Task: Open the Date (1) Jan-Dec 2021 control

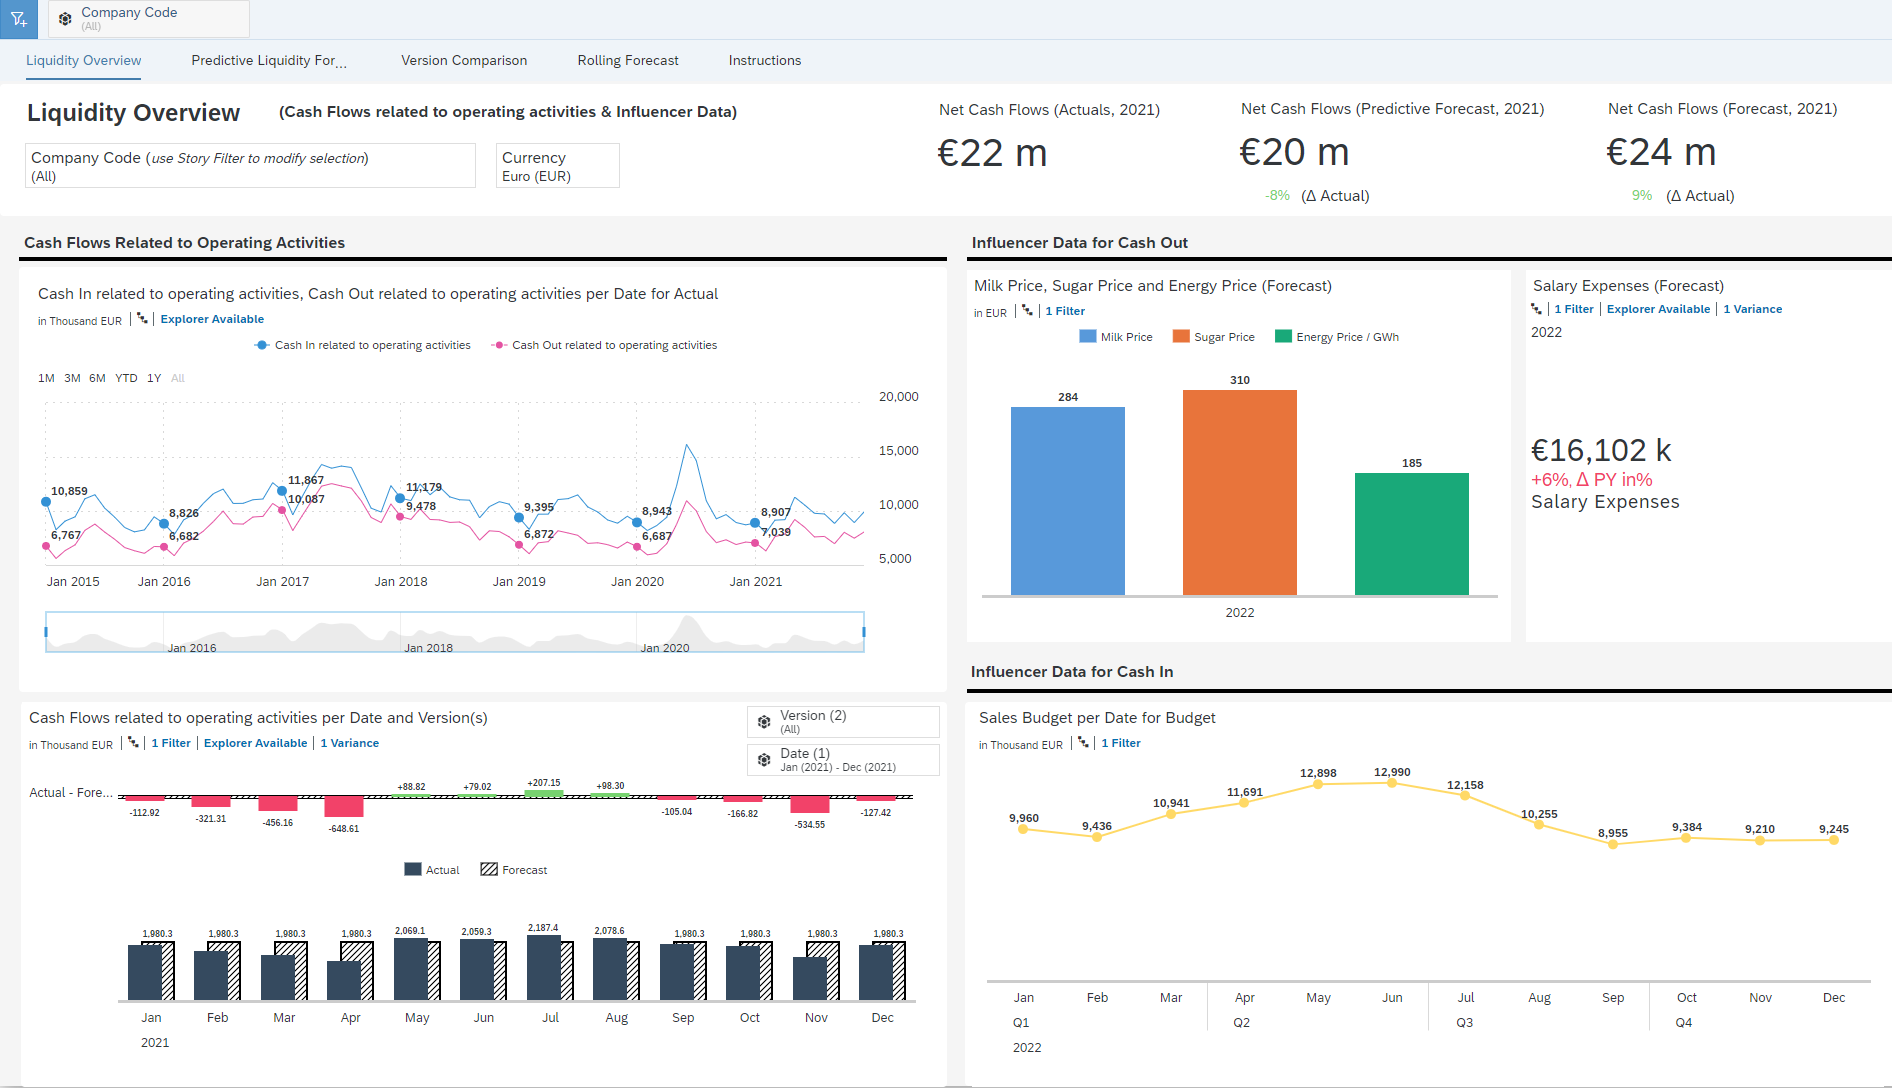Action: (843, 760)
